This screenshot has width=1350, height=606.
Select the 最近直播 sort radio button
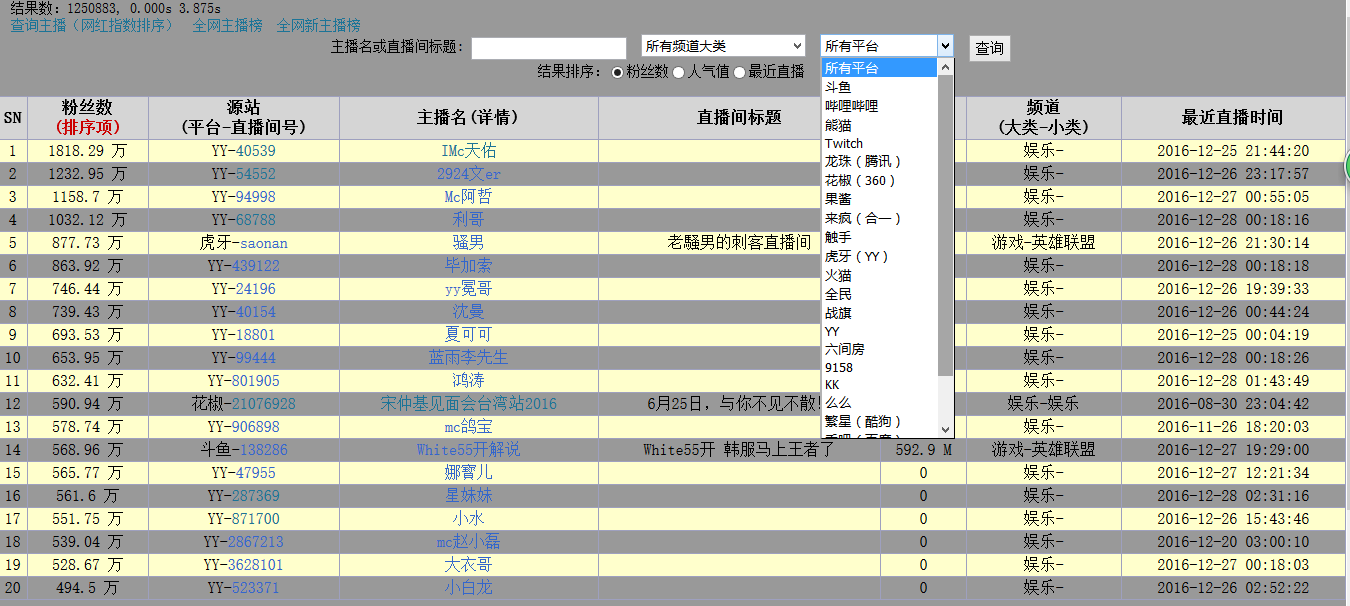740,72
